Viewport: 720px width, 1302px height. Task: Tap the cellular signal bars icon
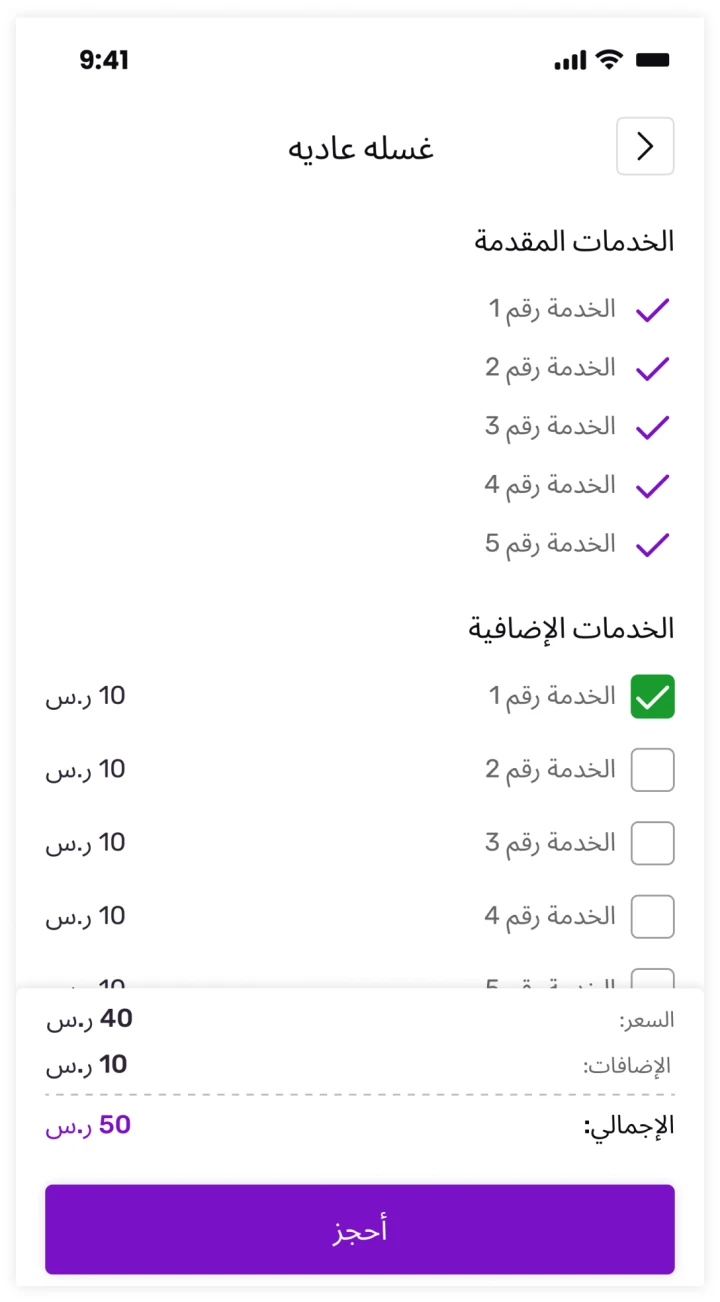pos(570,61)
